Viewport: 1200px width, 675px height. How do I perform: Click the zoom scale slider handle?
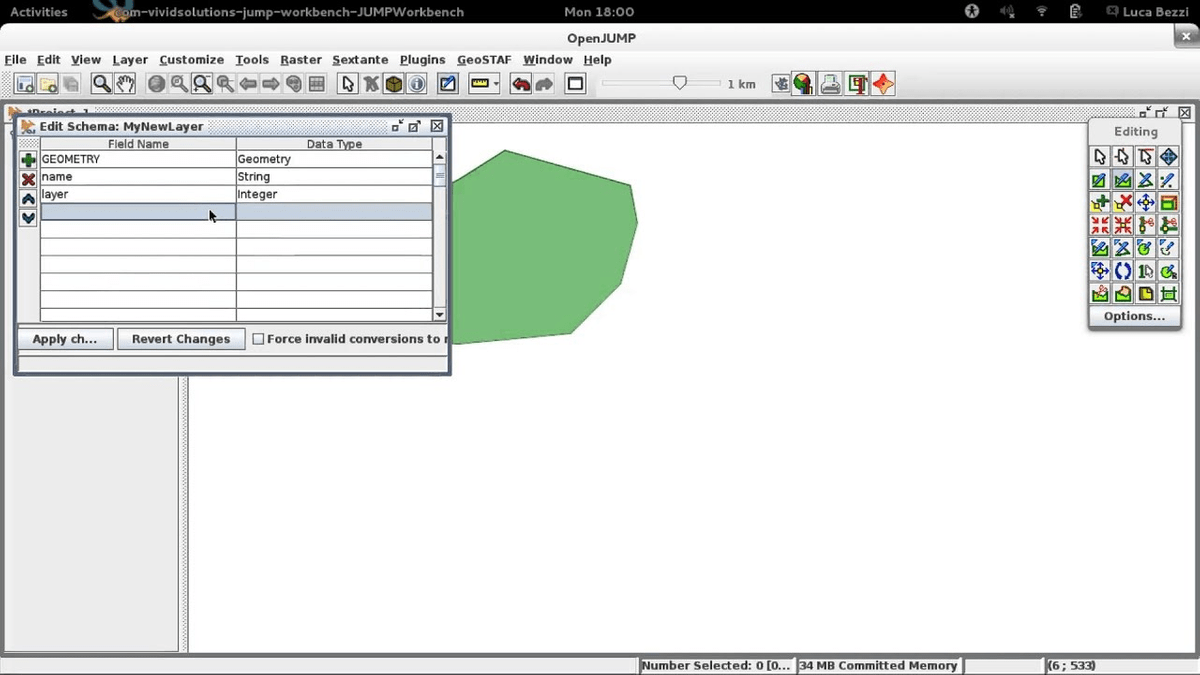[680, 83]
